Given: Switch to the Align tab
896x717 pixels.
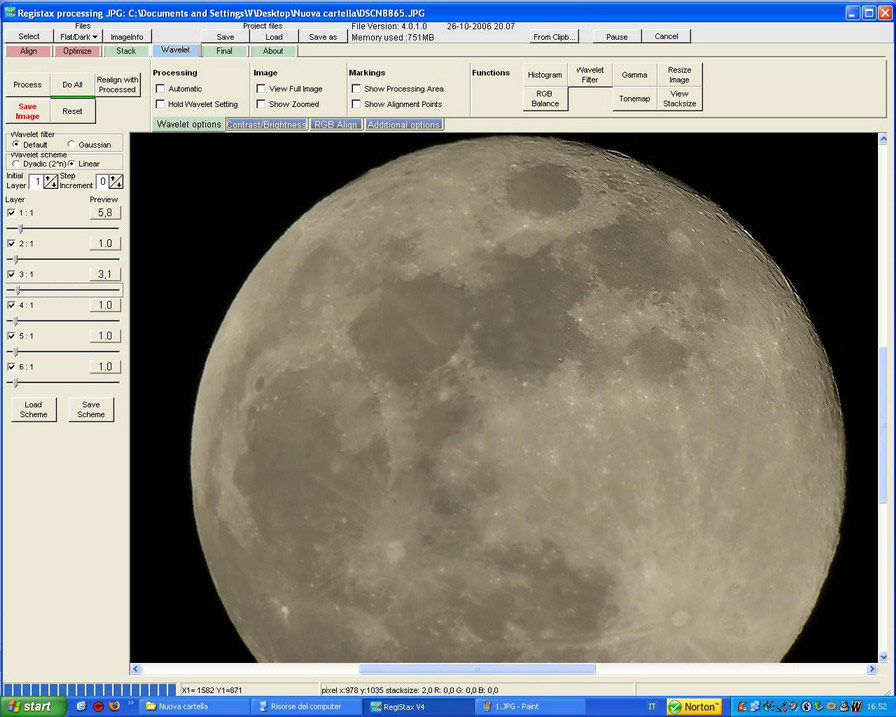Looking at the screenshot, I should click(28, 51).
